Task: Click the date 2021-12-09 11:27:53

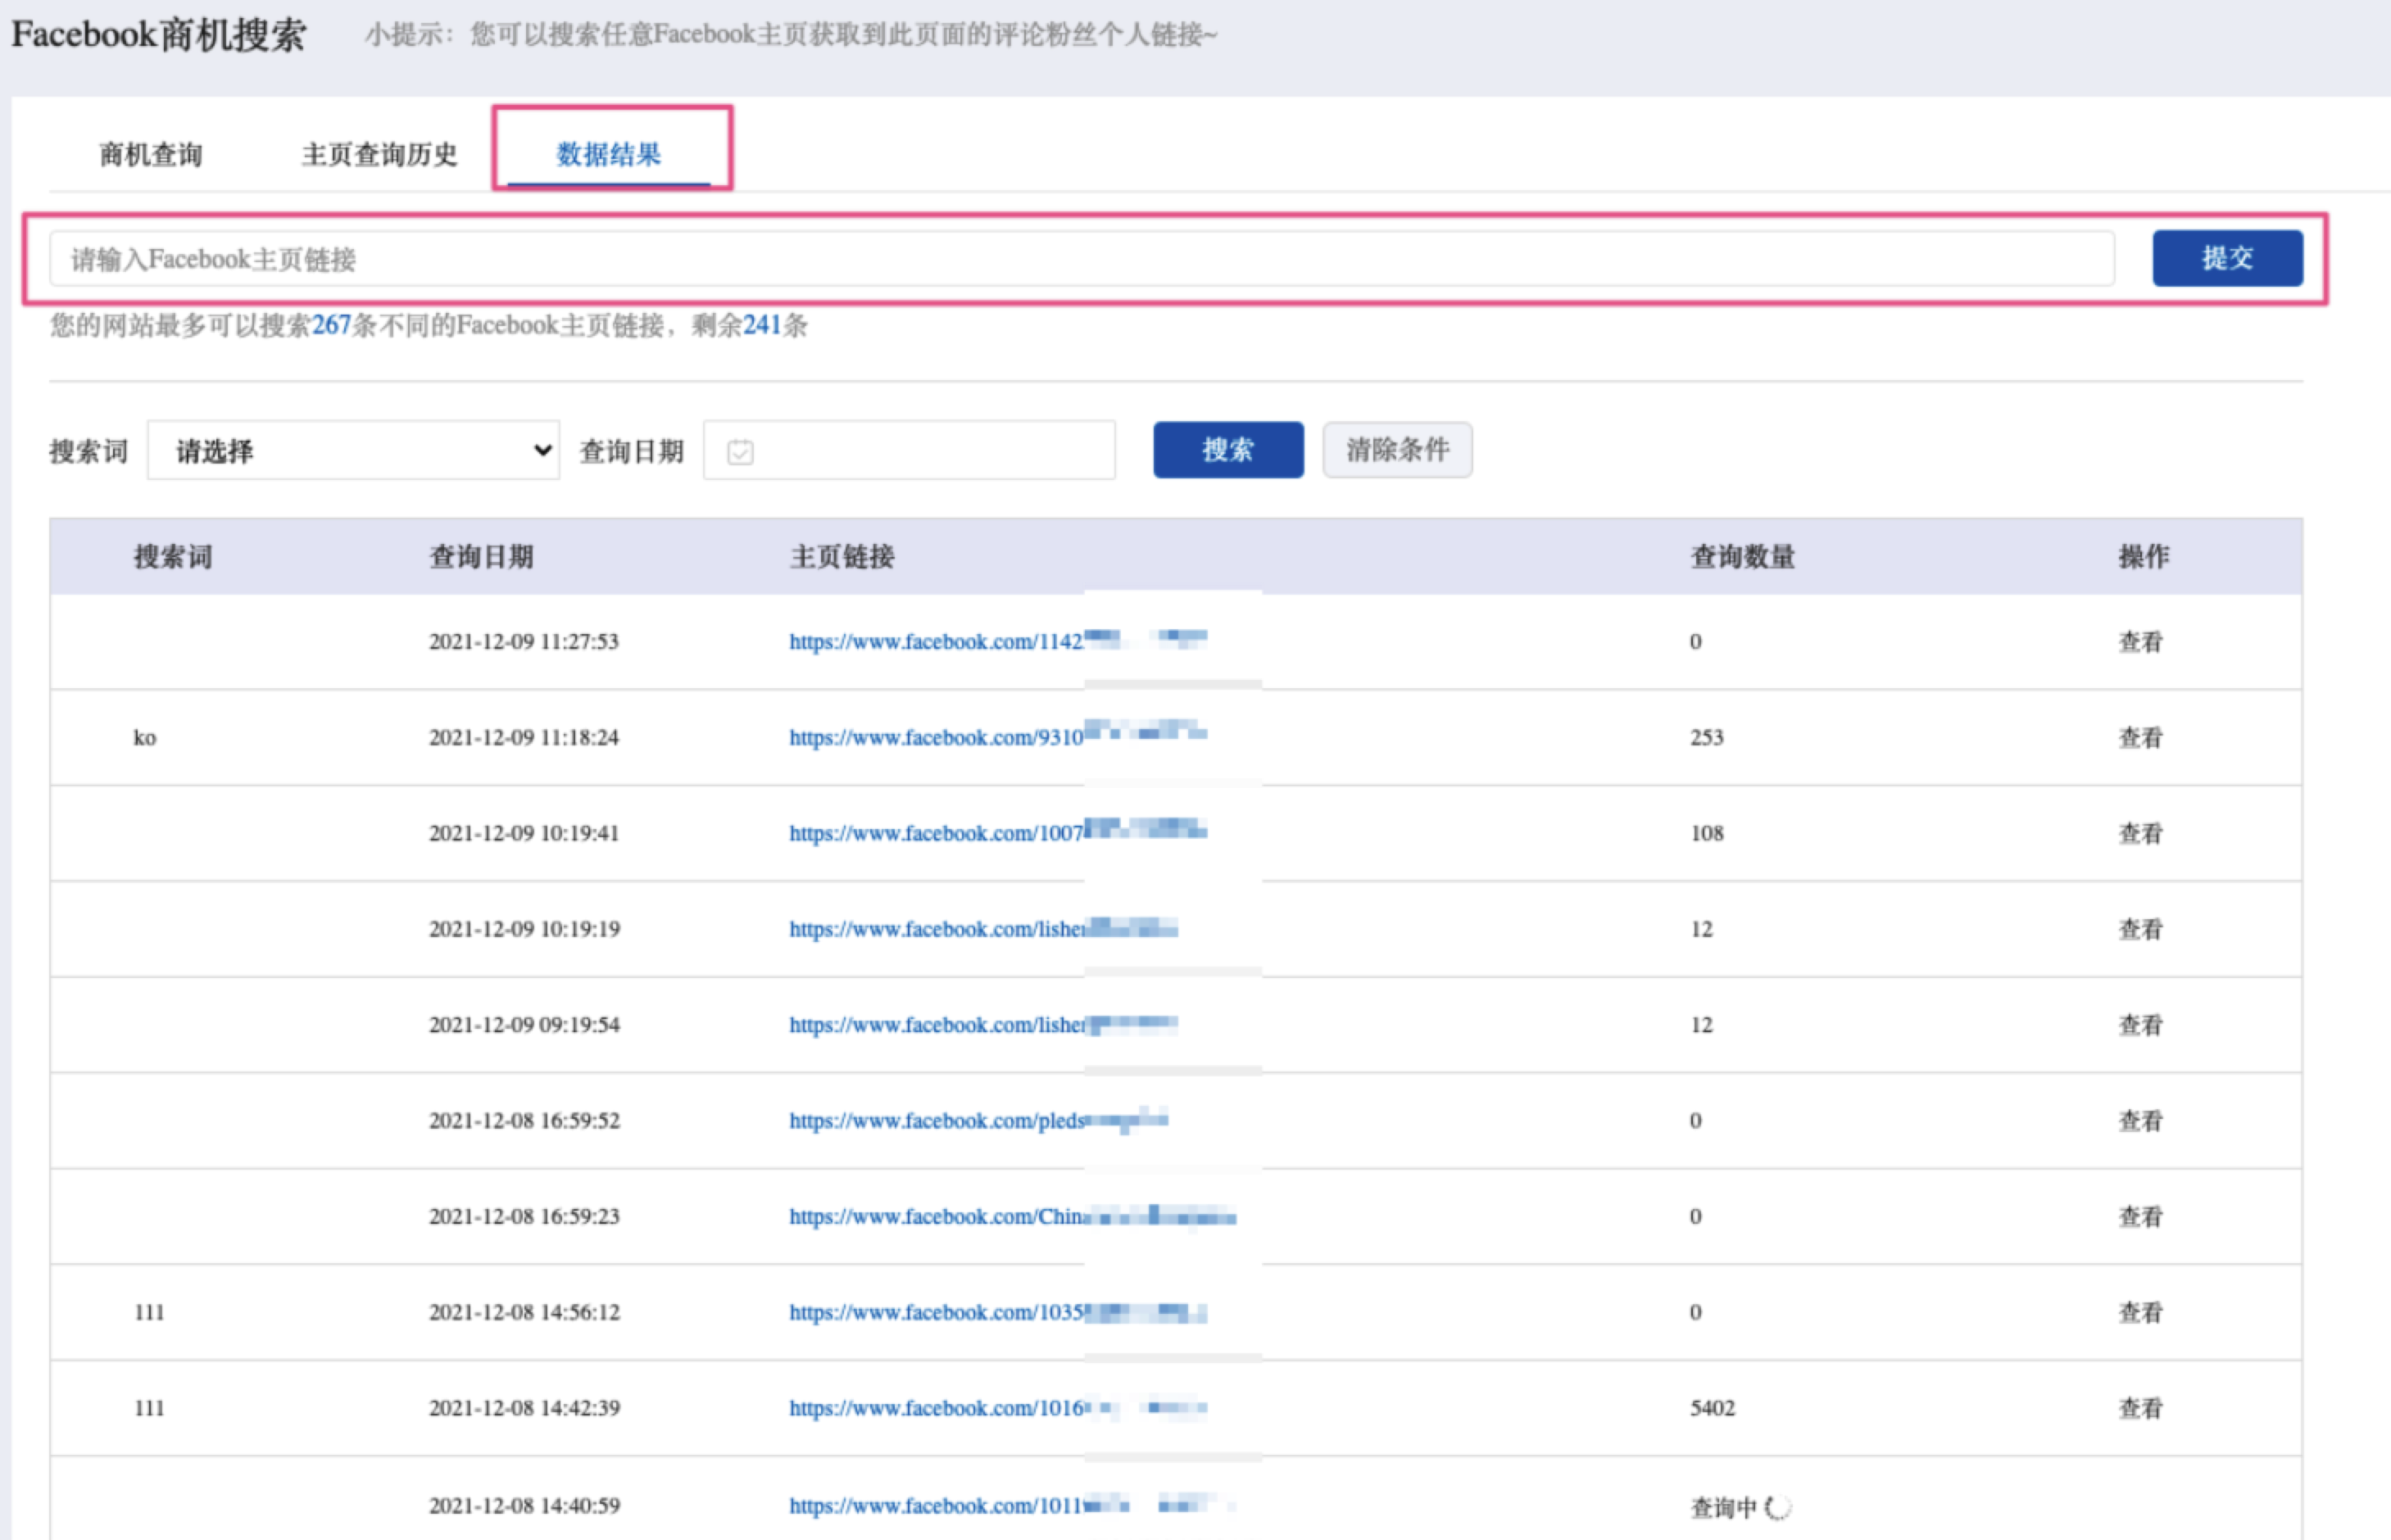Action: (x=524, y=641)
